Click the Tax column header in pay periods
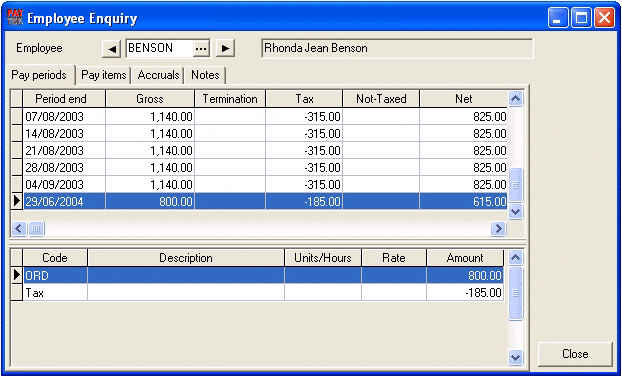This screenshot has width=622, height=376. coord(304,99)
